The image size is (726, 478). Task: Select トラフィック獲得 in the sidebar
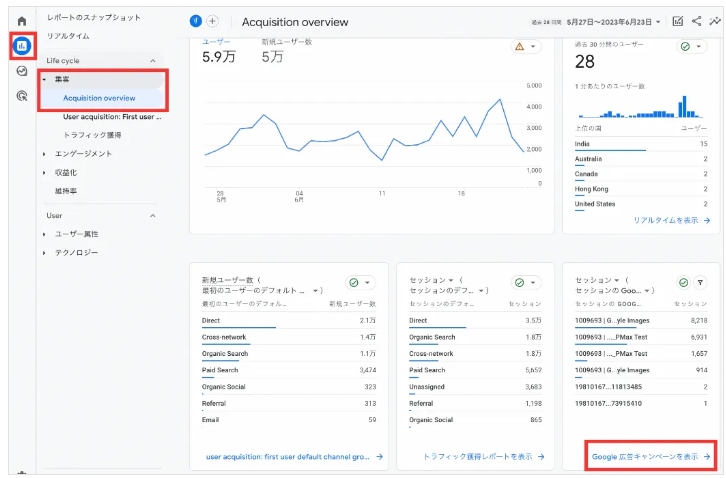coord(92,135)
